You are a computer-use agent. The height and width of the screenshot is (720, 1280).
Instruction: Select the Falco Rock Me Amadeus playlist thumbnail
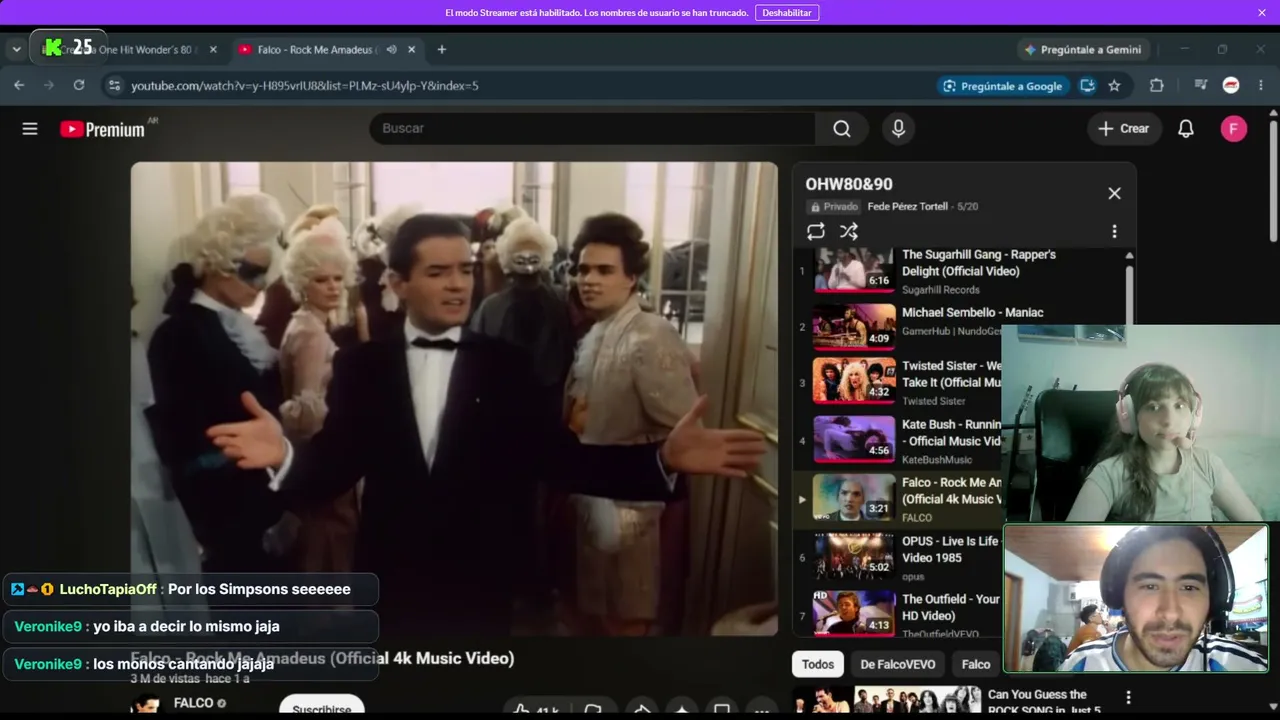pos(854,498)
